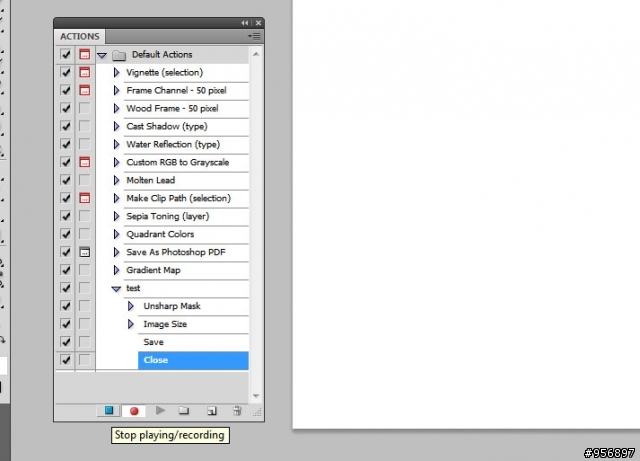Expand the Image Size step
The image size is (640, 461).
click(131, 324)
